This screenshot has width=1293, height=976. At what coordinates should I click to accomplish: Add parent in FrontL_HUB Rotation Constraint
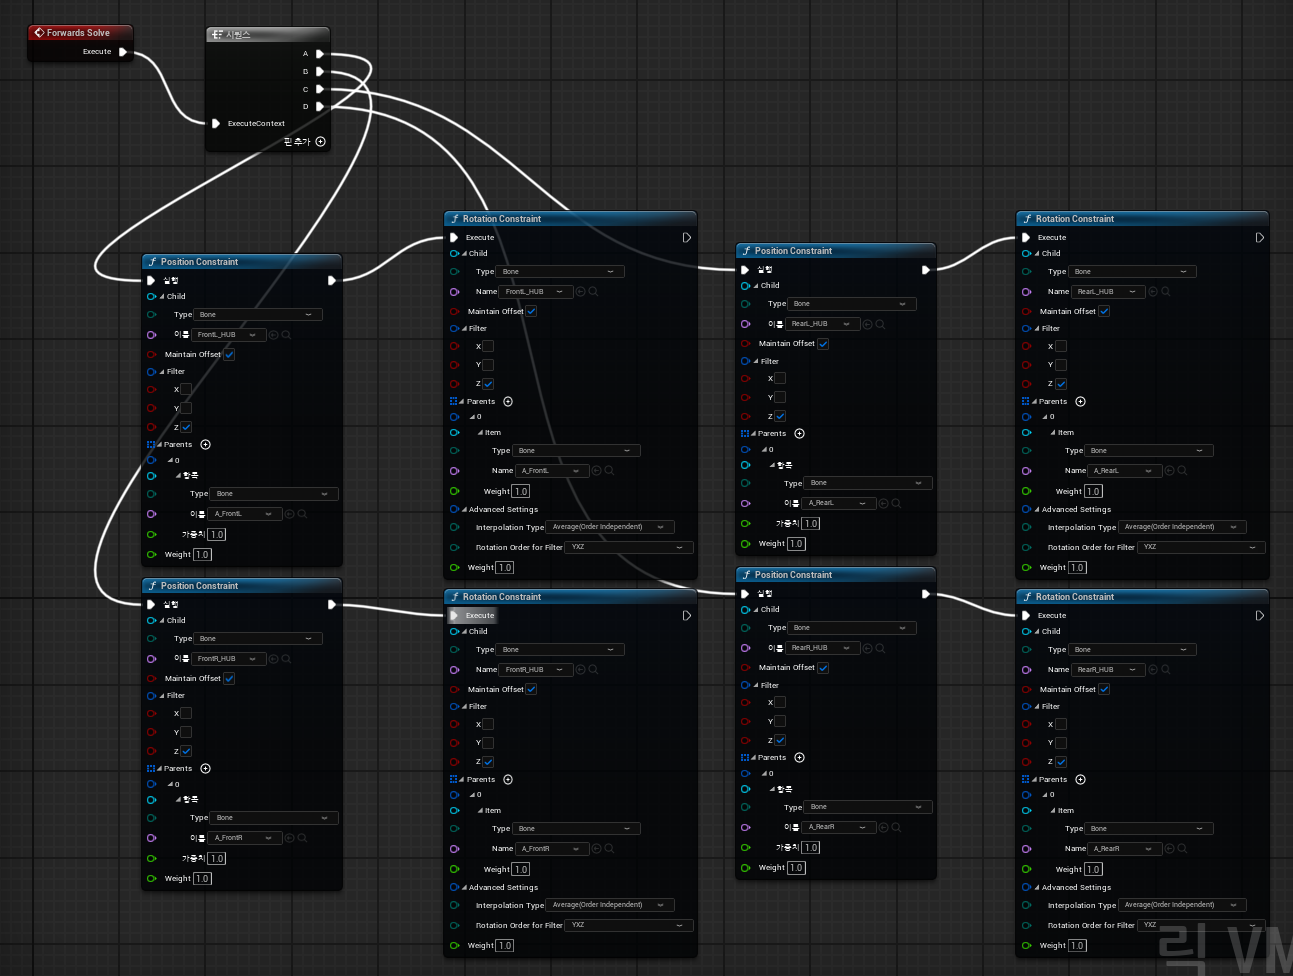point(508,402)
